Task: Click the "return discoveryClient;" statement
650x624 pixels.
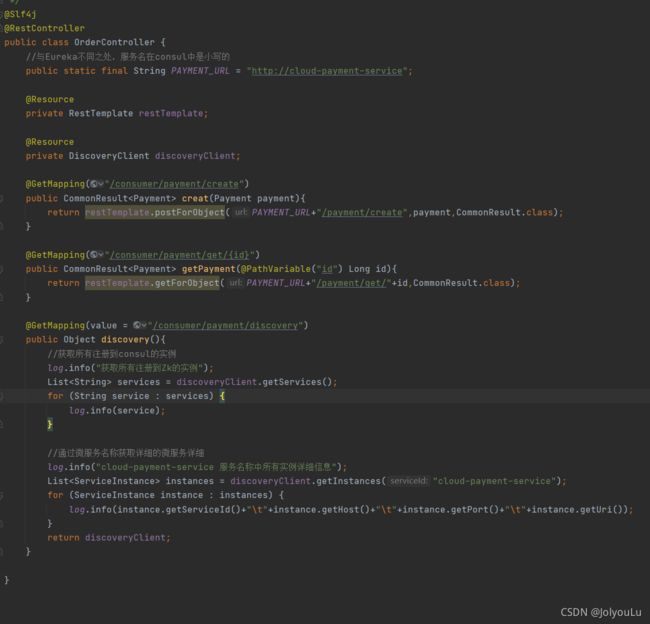Action: [109, 538]
